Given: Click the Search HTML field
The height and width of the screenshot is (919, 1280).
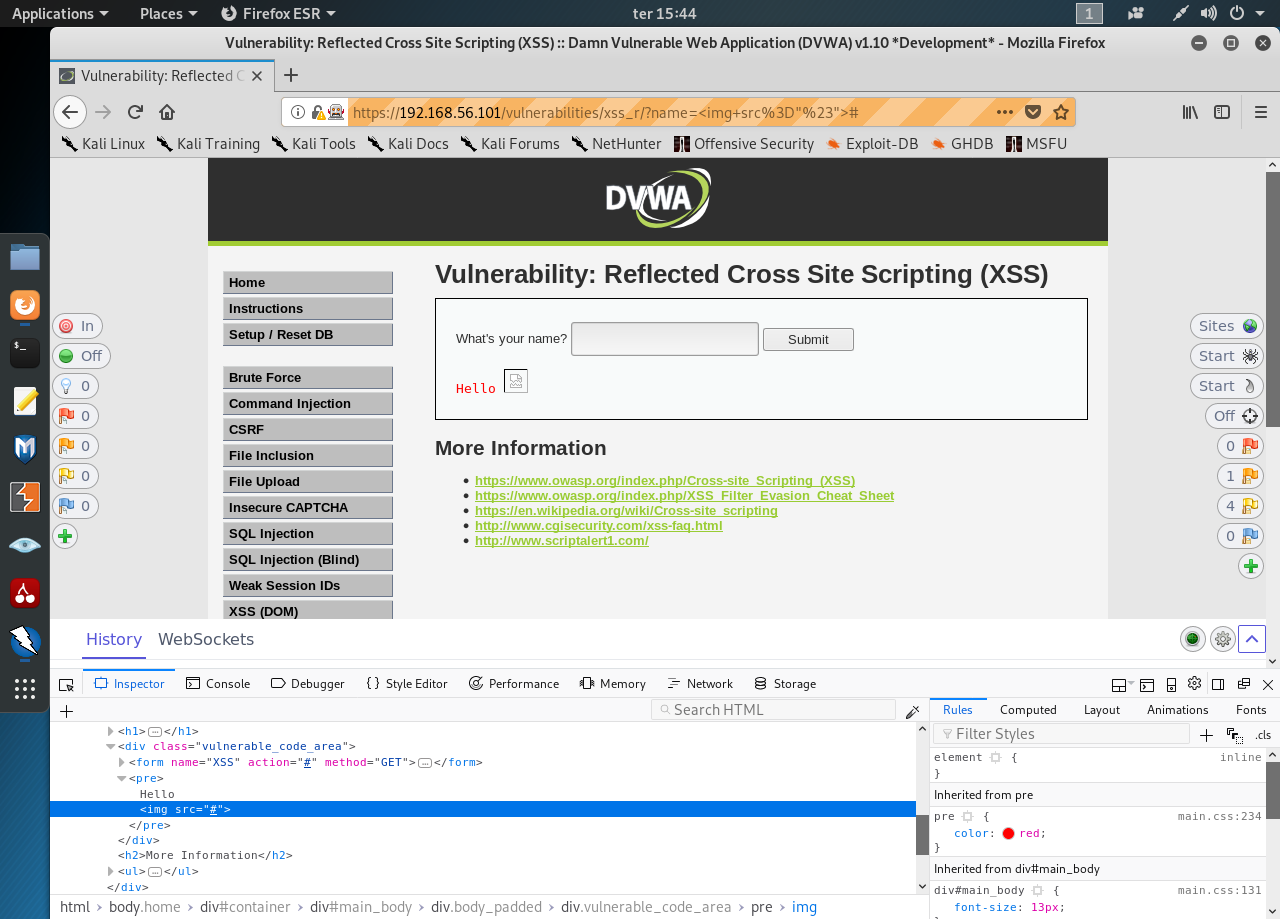Looking at the screenshot, I should (773, 710).
